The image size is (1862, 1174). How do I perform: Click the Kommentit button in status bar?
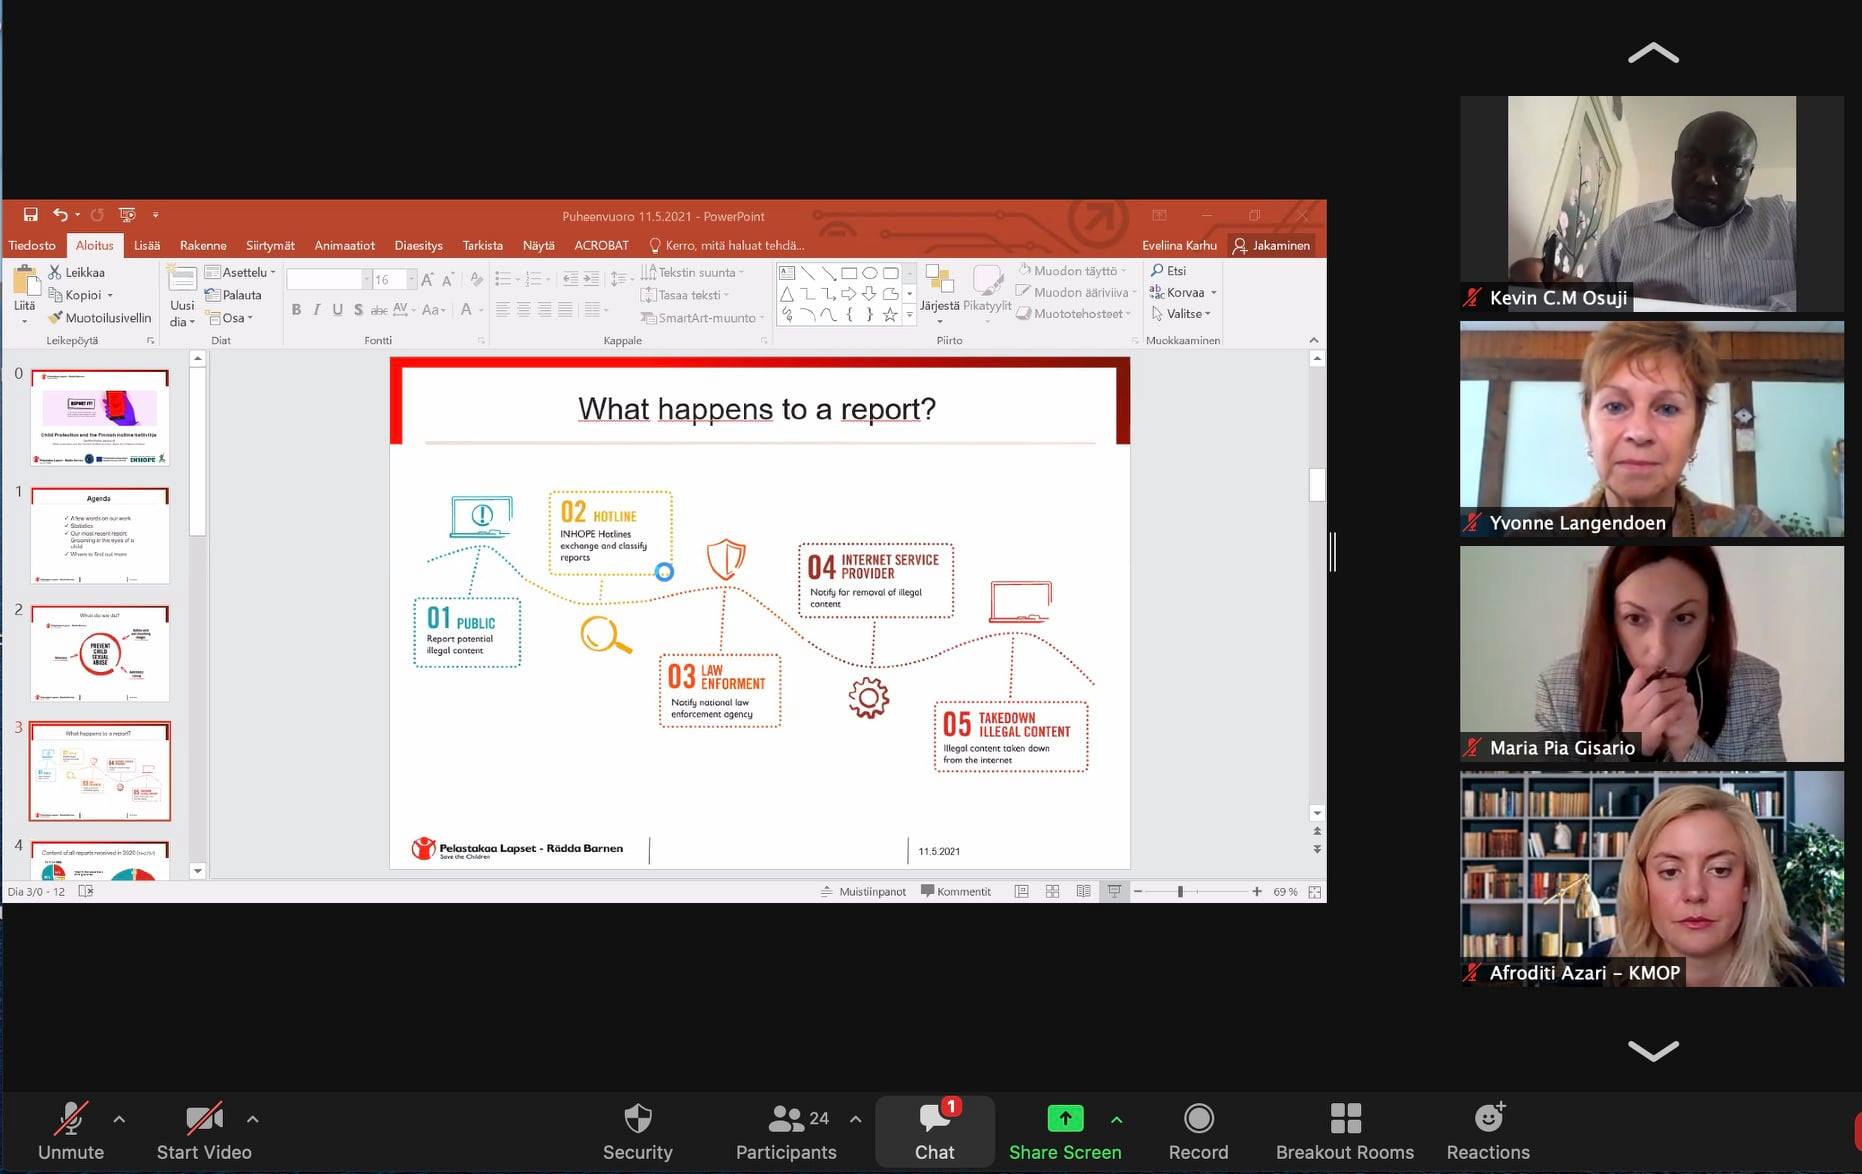956,891
